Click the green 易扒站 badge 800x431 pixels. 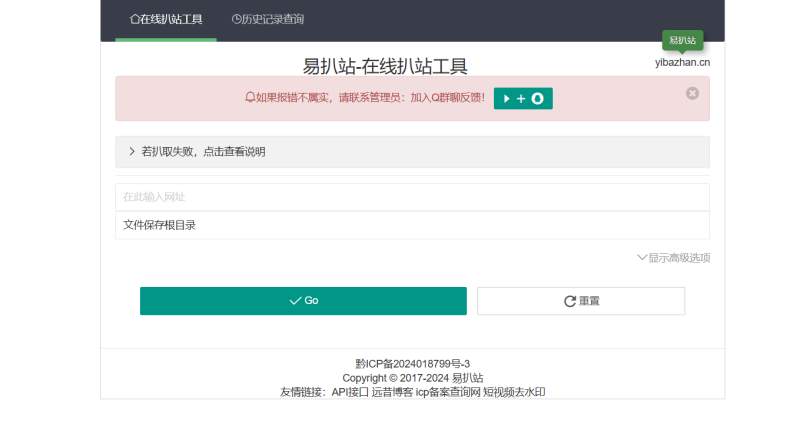[682, 40]
